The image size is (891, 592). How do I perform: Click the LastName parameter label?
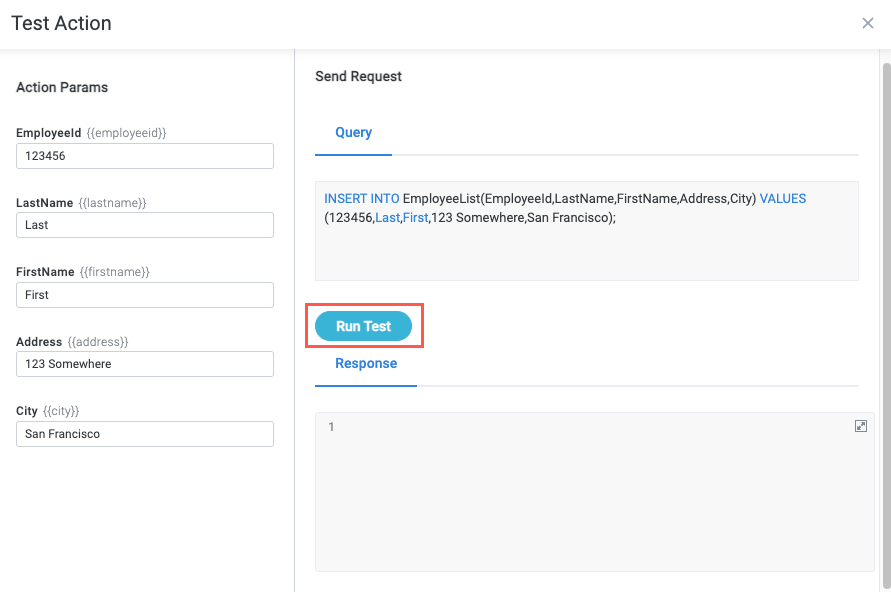click(45, 203)
